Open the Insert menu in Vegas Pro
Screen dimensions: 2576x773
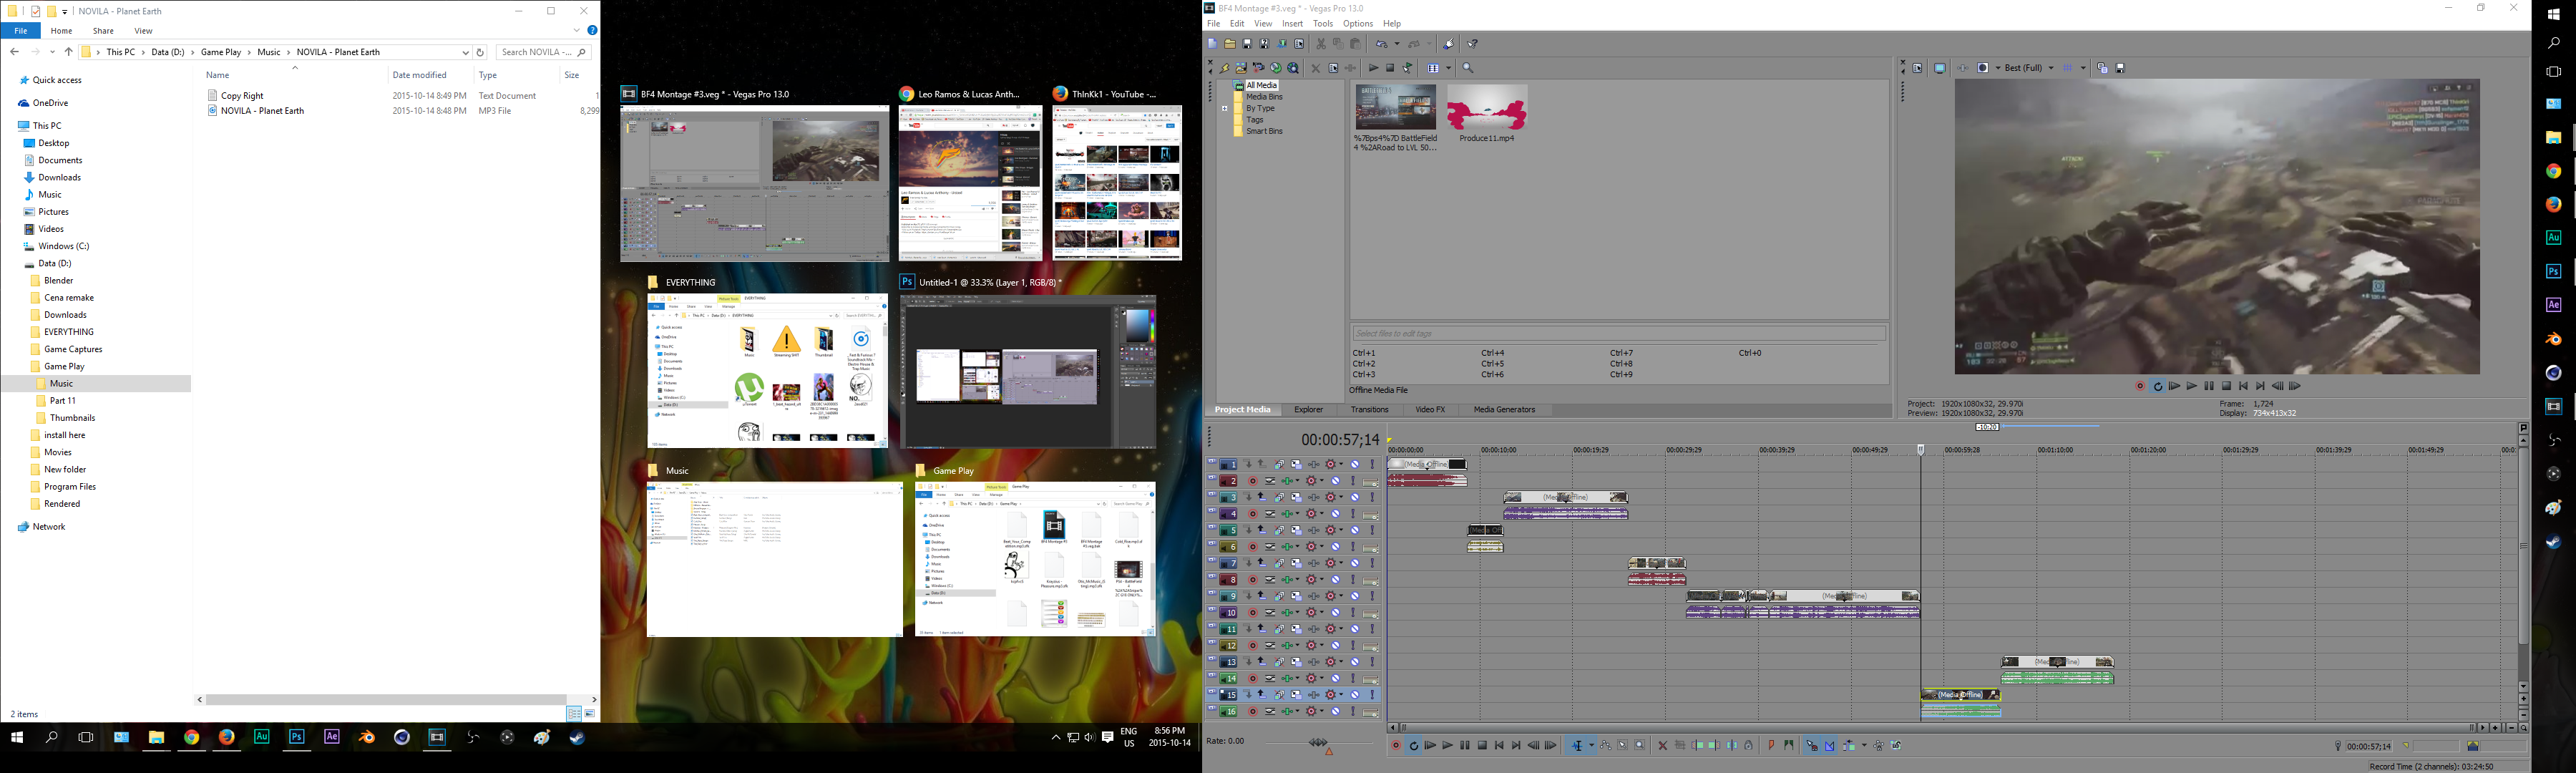click(x=1292, y=24)
